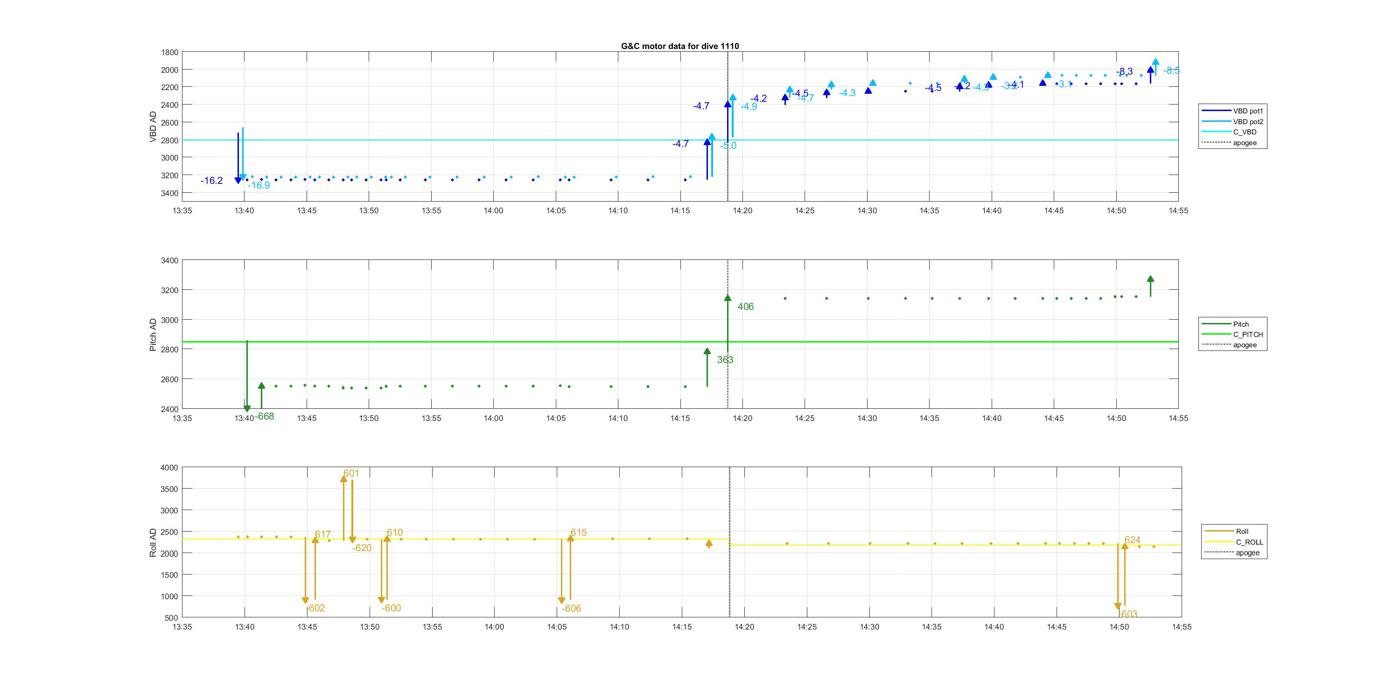Click the 'VBD pot2' legend entry
The width and height of the screenshot is (1400, 693).
pos(1235,121)
